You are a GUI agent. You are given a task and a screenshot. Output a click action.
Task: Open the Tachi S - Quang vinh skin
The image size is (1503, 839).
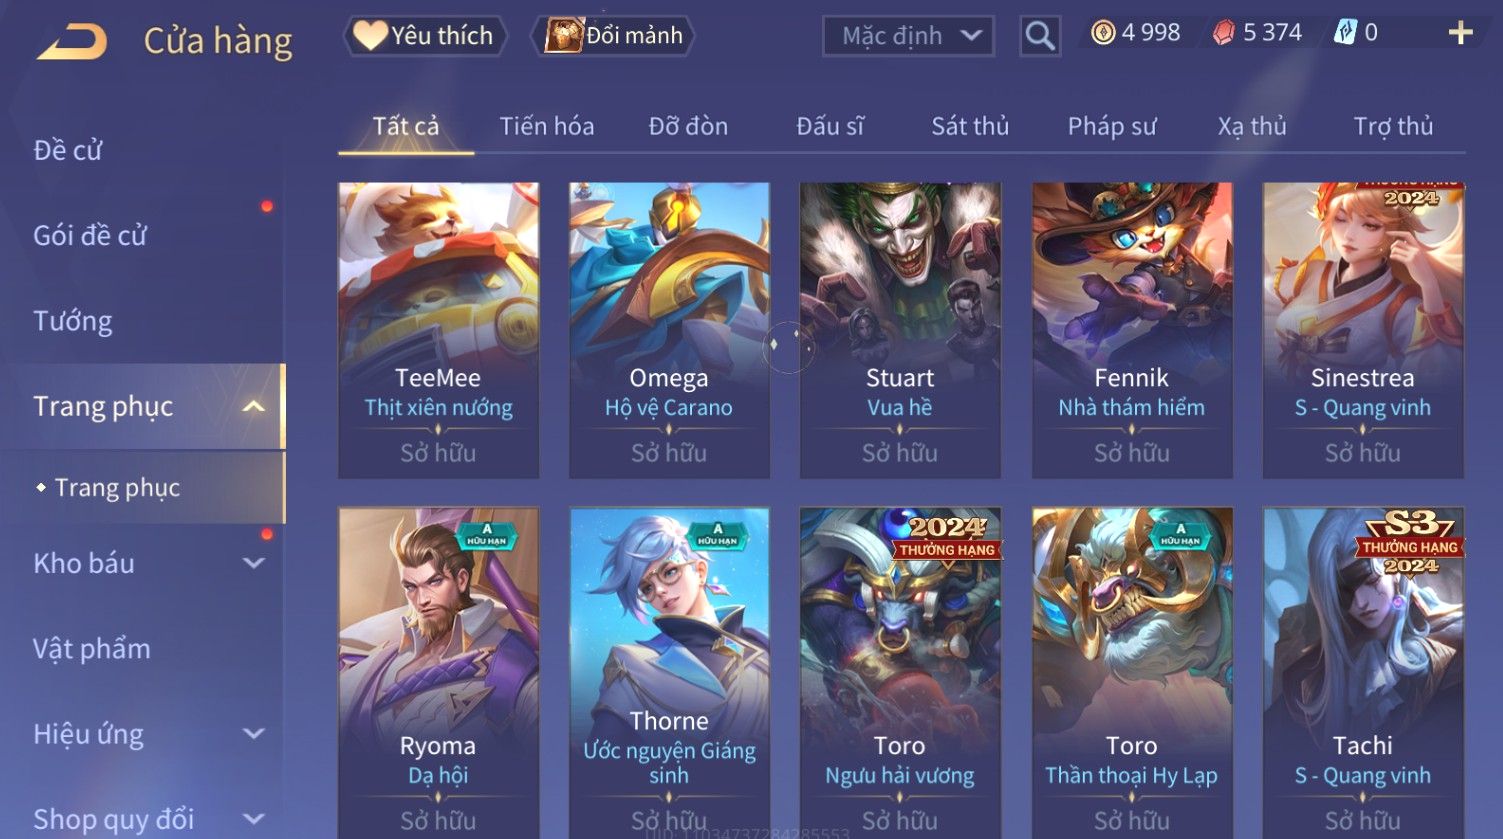pyautogui.click(x=1363, y=672)
